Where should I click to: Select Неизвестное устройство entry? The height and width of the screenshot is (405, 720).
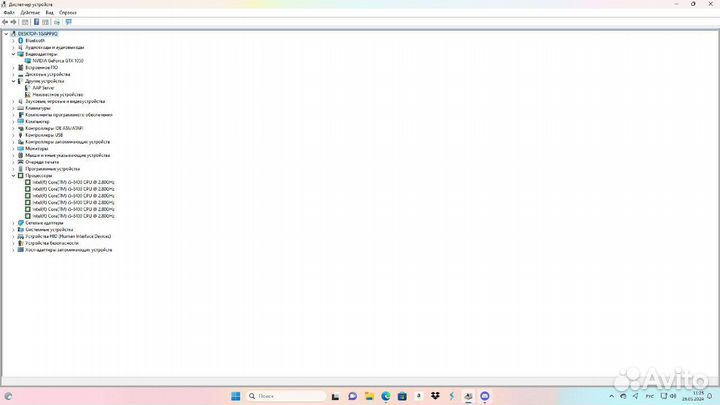[x=58, y=95]
